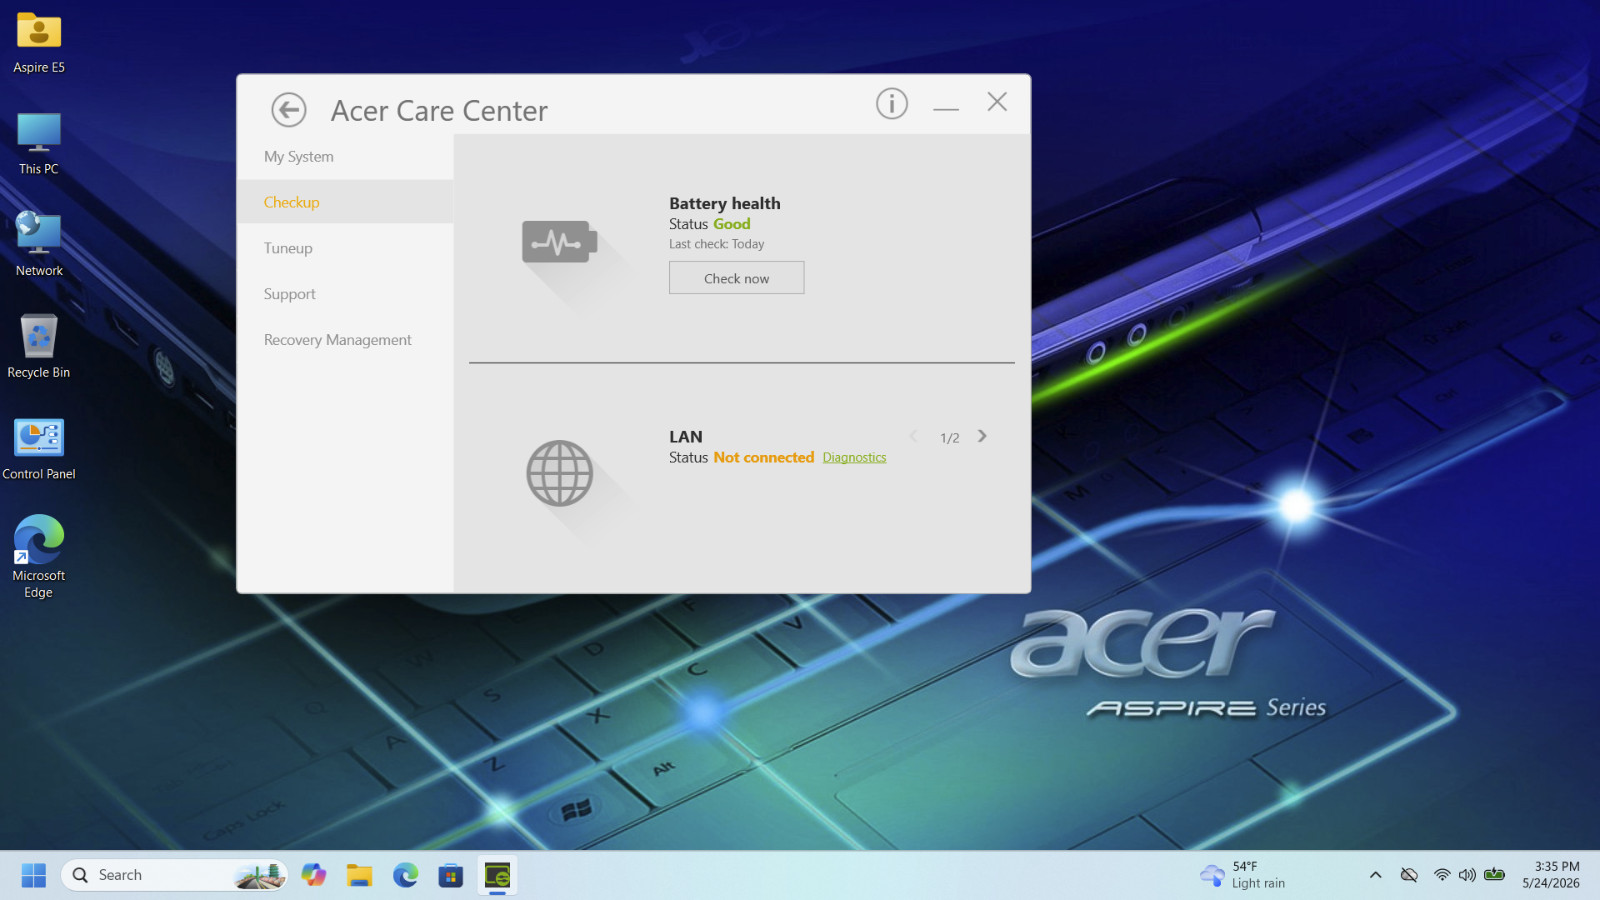
Task: Open Microsoft Store from the taskbar
Action: [x=451, y=875]
